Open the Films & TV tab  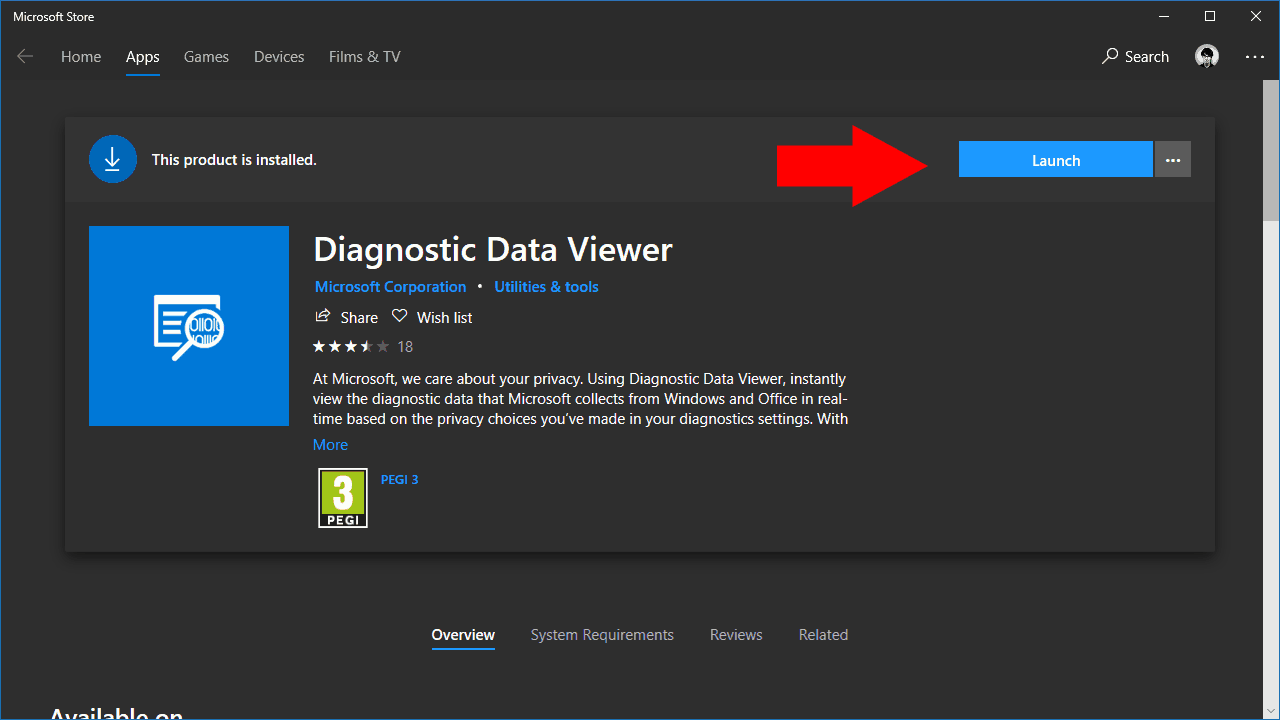tap(365, 57)
